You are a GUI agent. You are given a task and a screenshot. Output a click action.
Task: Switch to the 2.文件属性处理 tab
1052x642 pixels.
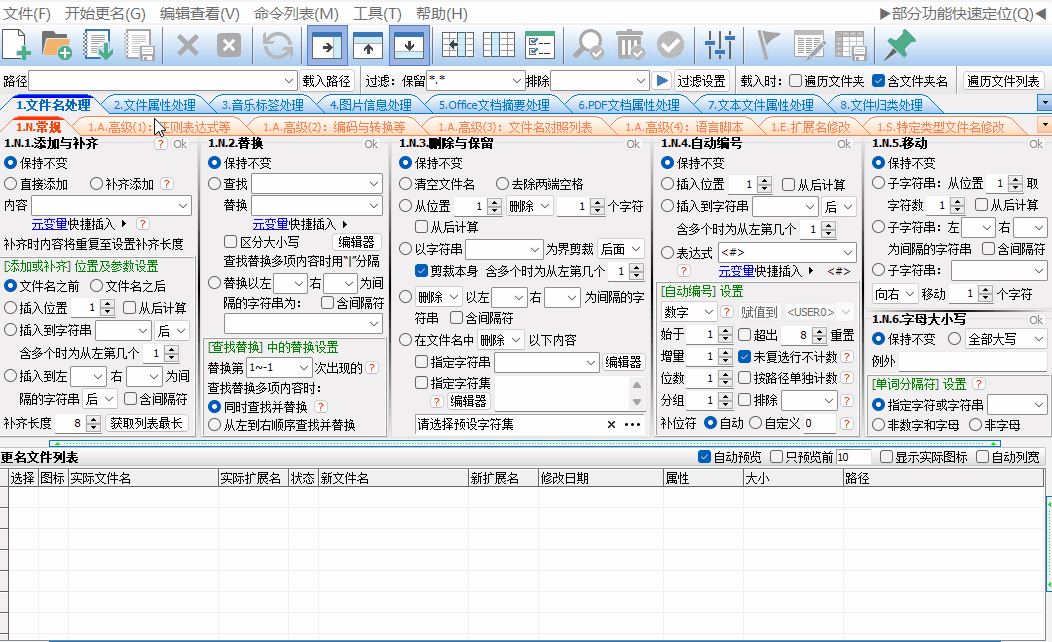click(x=154, y=105)
